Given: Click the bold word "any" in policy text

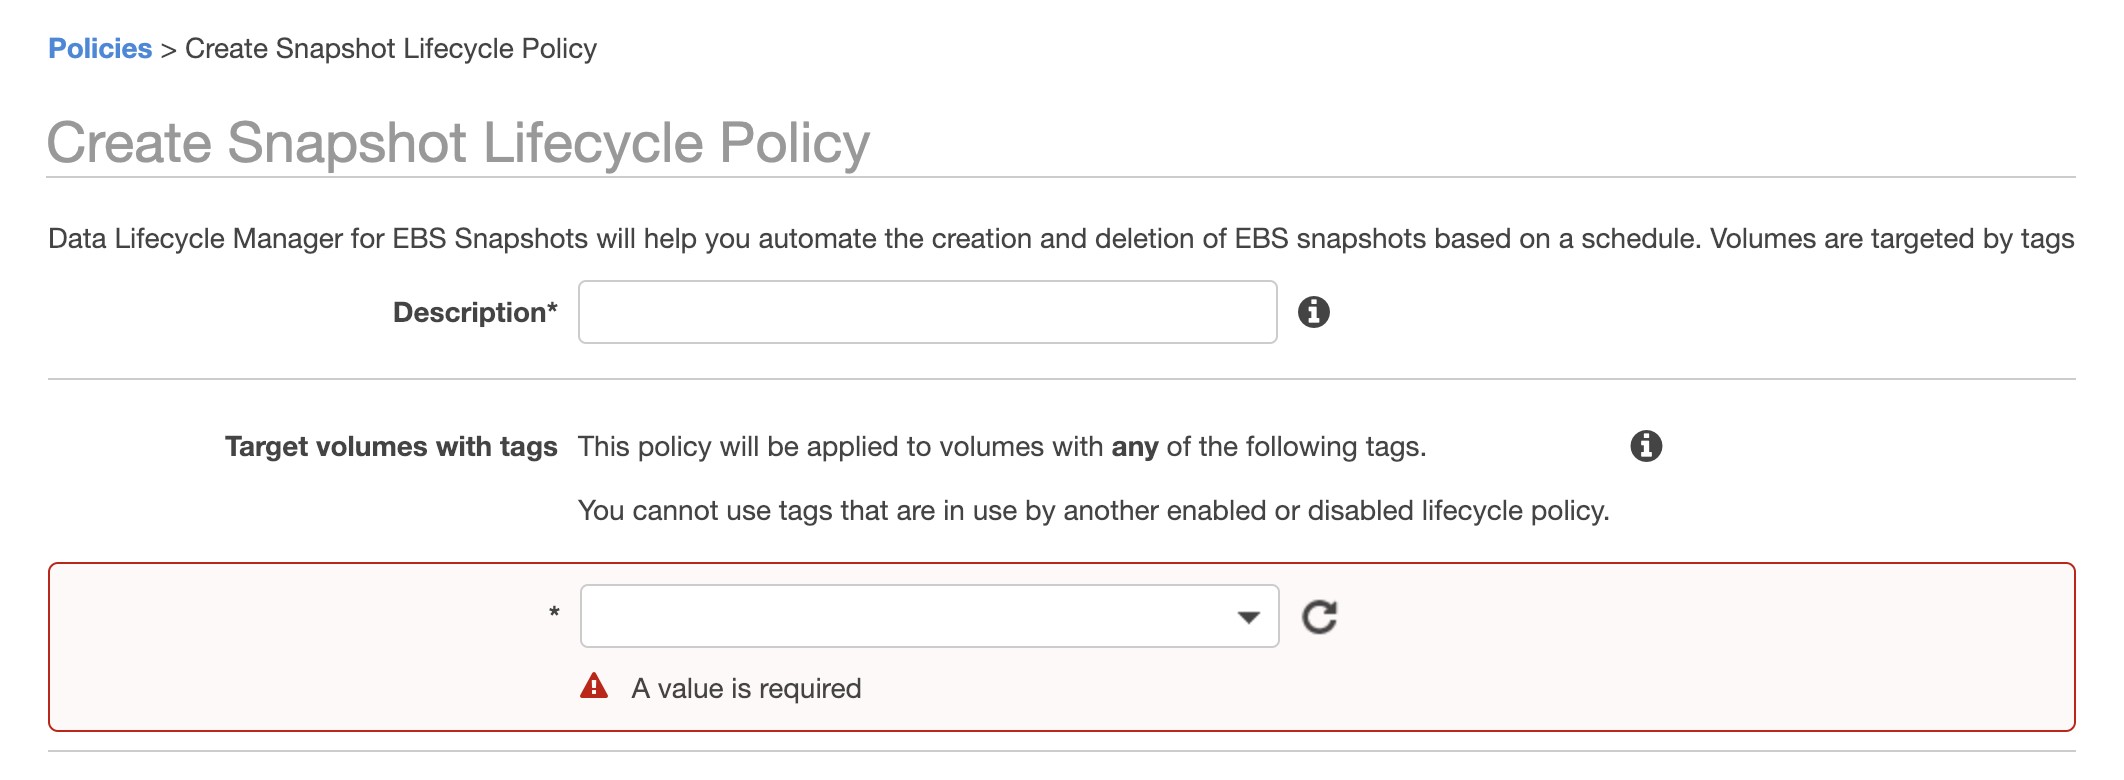Looking at the screenshot, I should (1134, 447).
